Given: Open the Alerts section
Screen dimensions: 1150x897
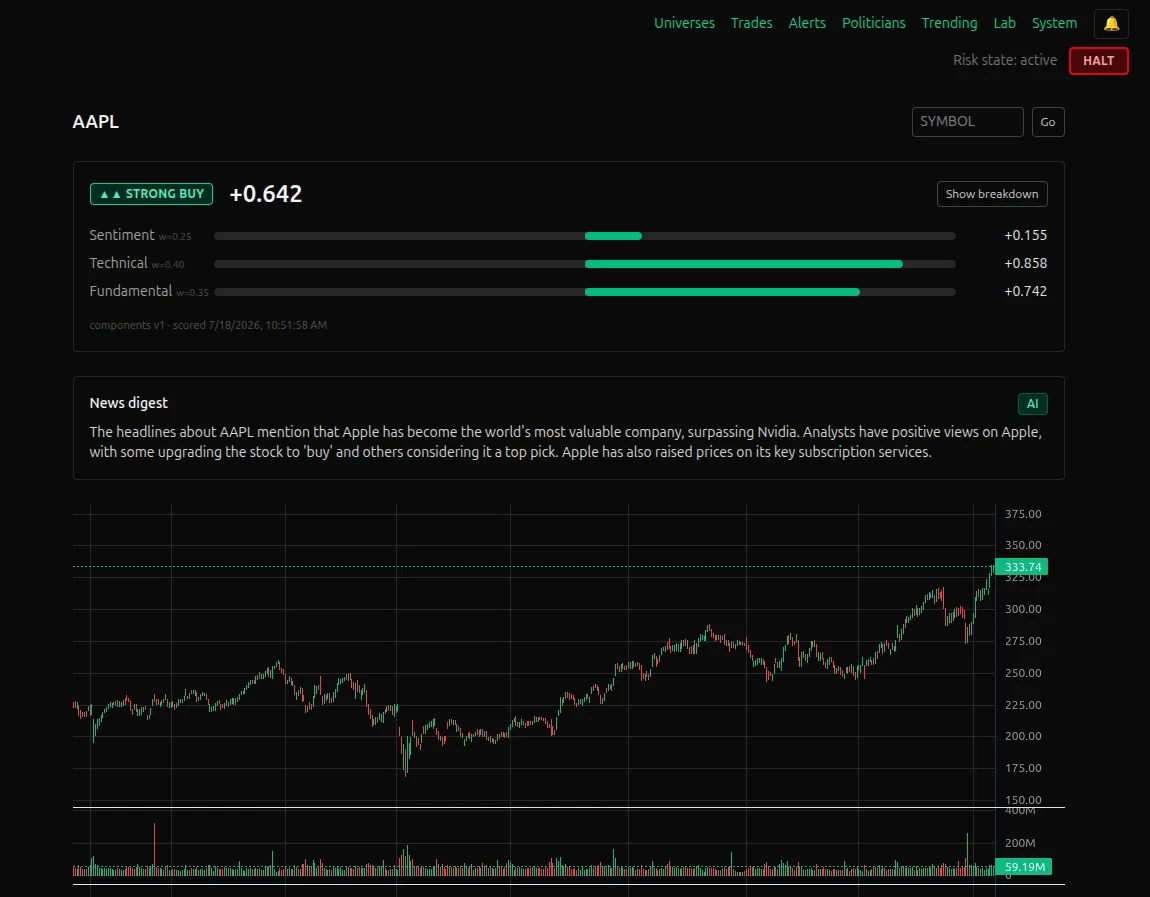Looking at the screenshot, I should click(x=807, y=23).
